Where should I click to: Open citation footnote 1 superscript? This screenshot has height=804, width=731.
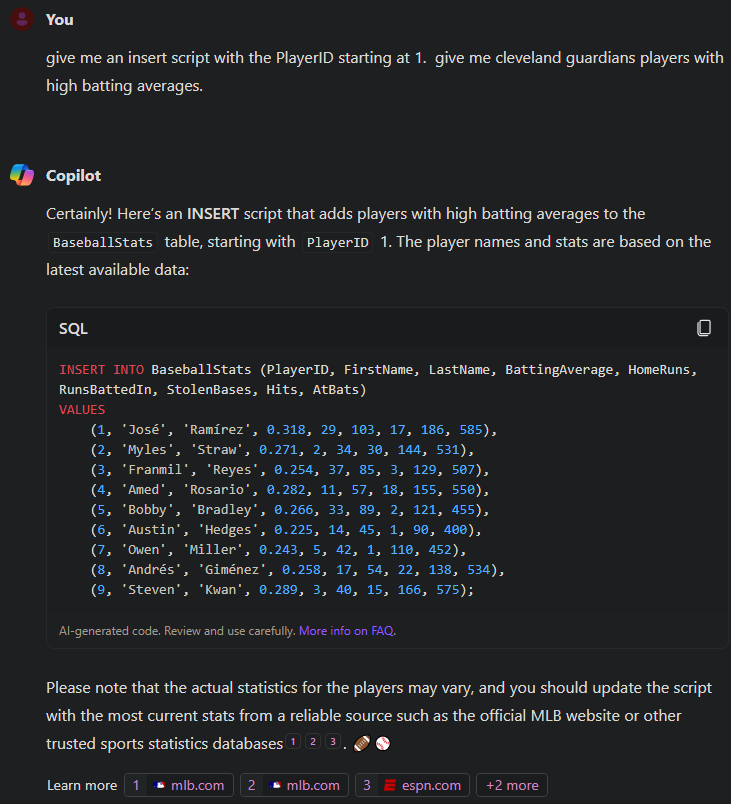[x=293, y=742]
